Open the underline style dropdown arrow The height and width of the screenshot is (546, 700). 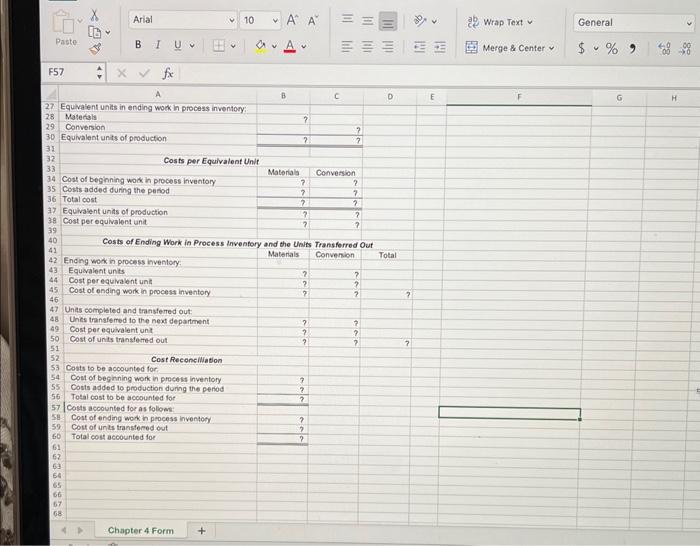tap(192, 46)
